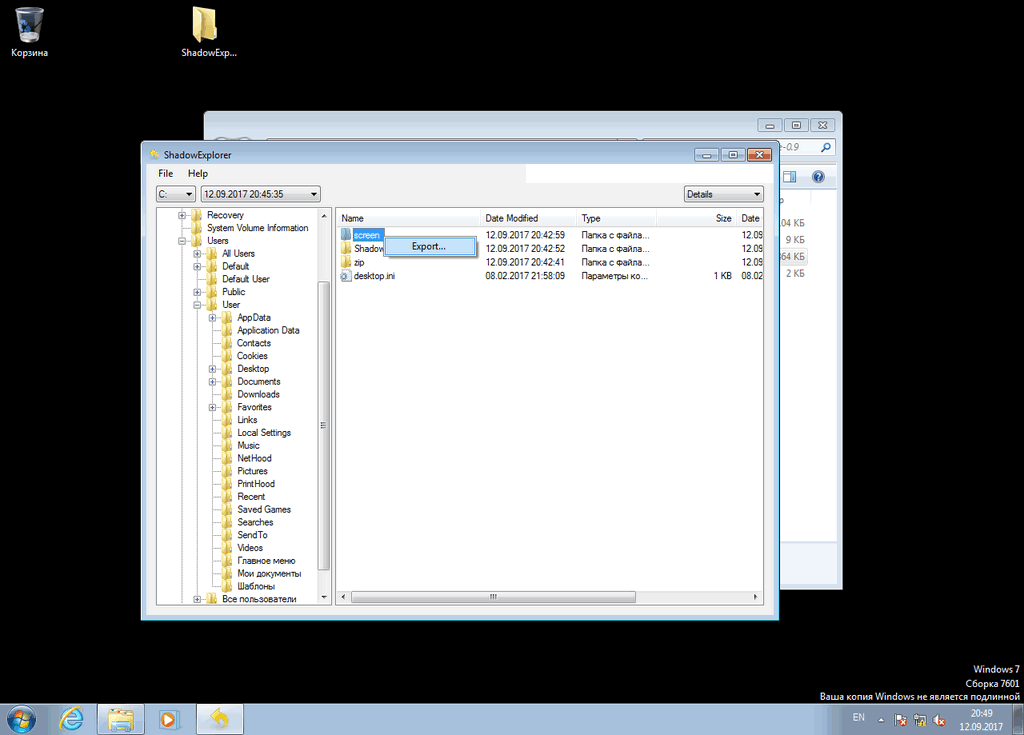Click file list horizontal scrollbar right arrow
Screen dimensions: 1024x735
coord(756,597)
